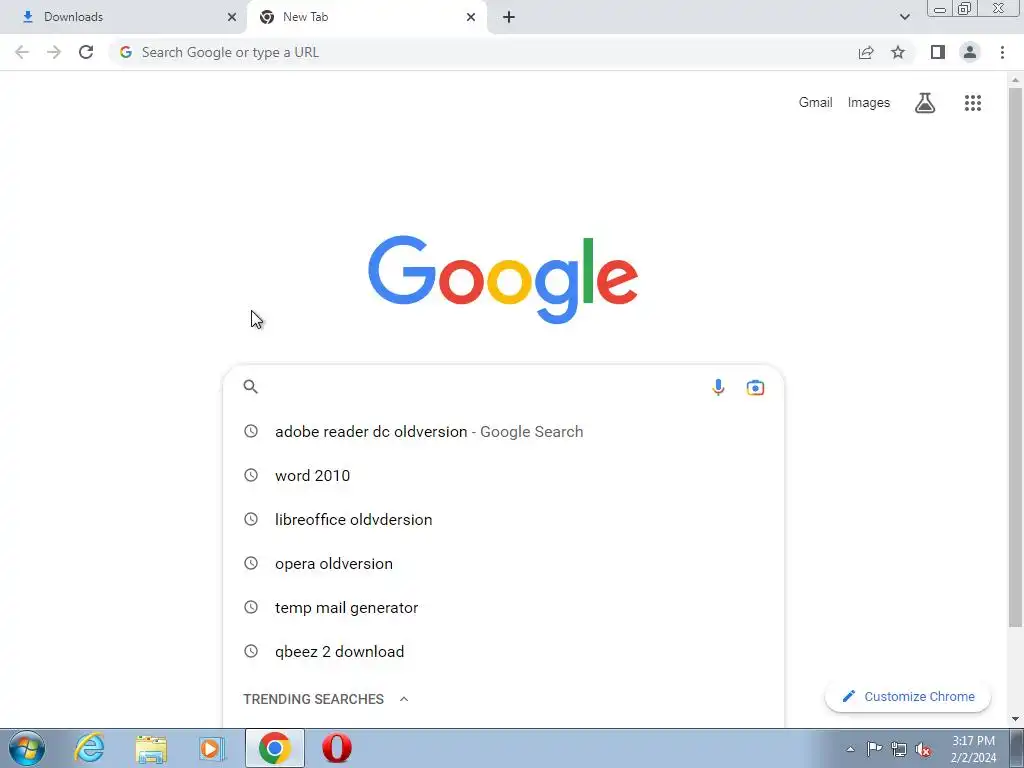Open the Google apps grid
Image resolution: width=1024 pixels, height=768 pixels.
[972, 103]
